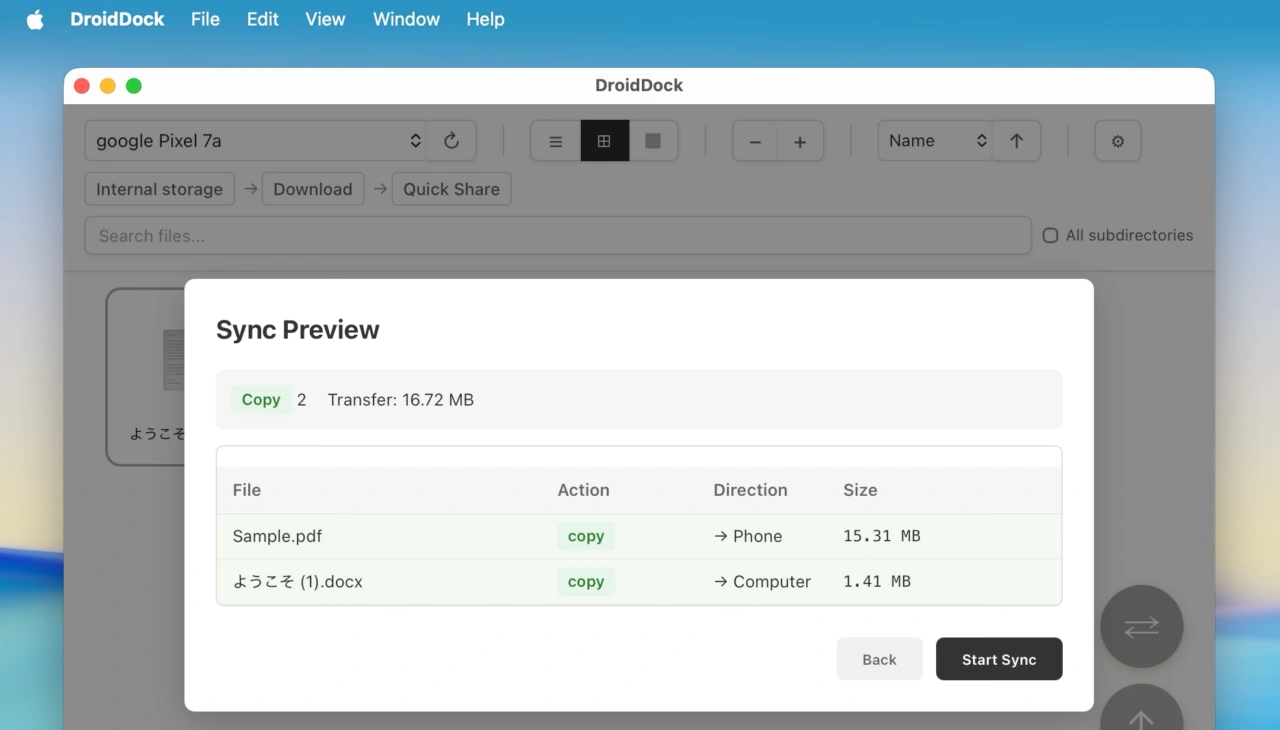Click the refresh device list icon
The image size is (1280, 730).
tap(451, 141)
